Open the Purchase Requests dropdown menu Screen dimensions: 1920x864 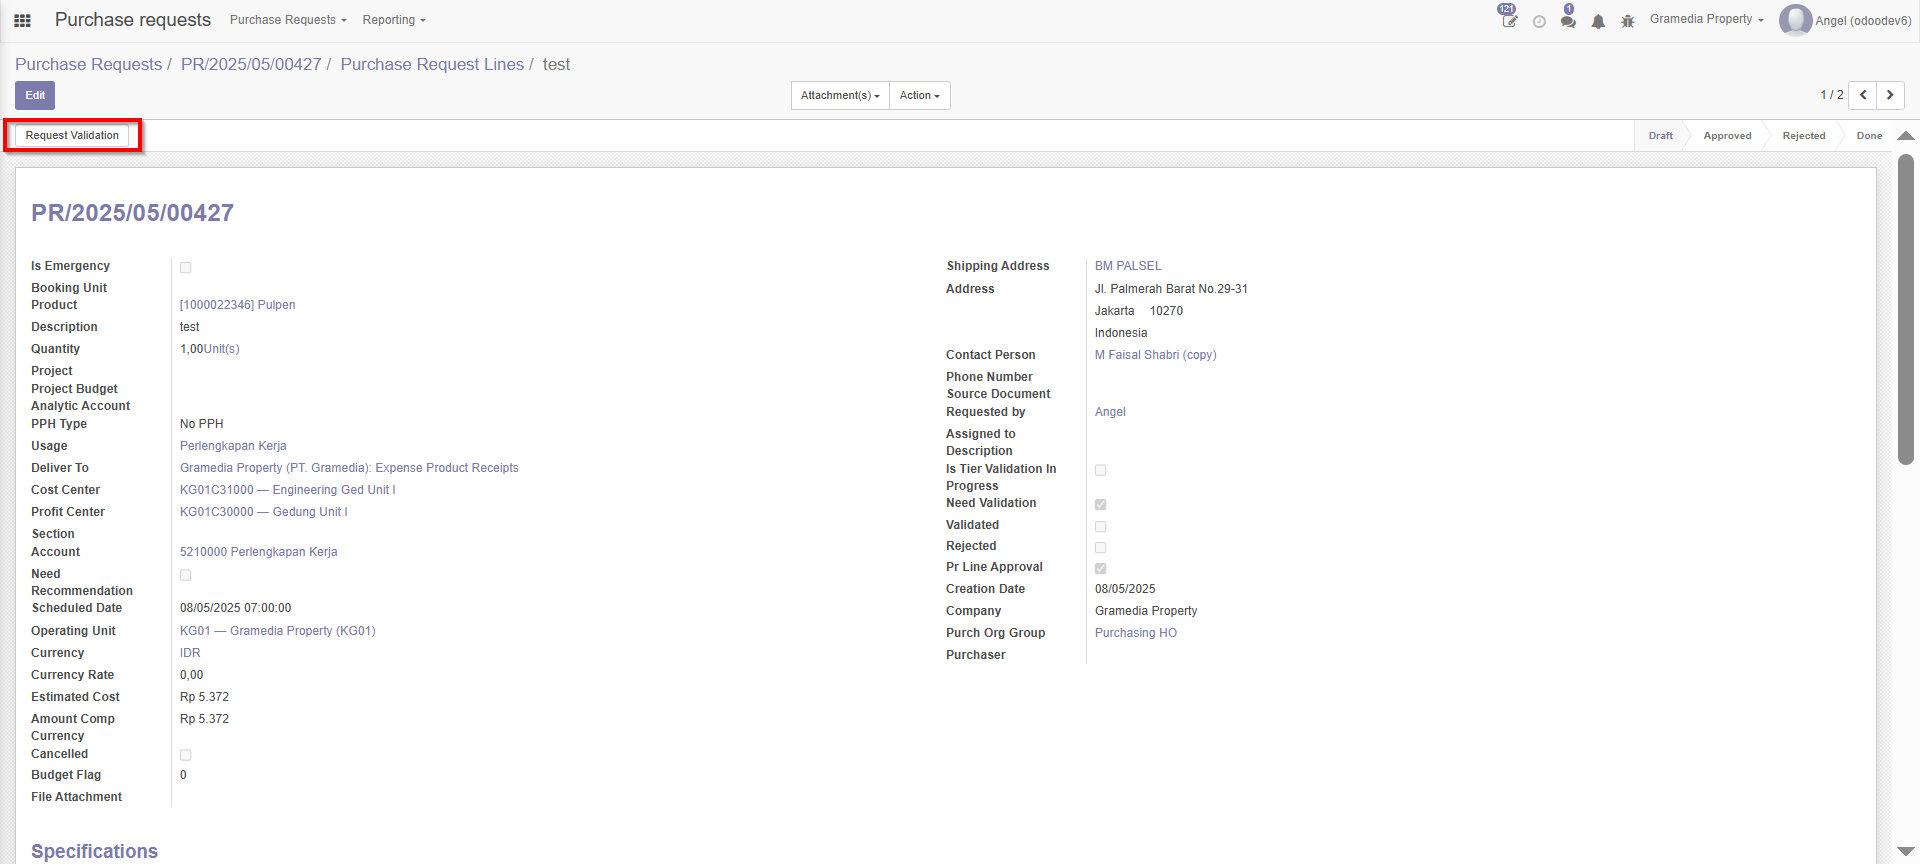pyautogui.click(x=288, y=20)
